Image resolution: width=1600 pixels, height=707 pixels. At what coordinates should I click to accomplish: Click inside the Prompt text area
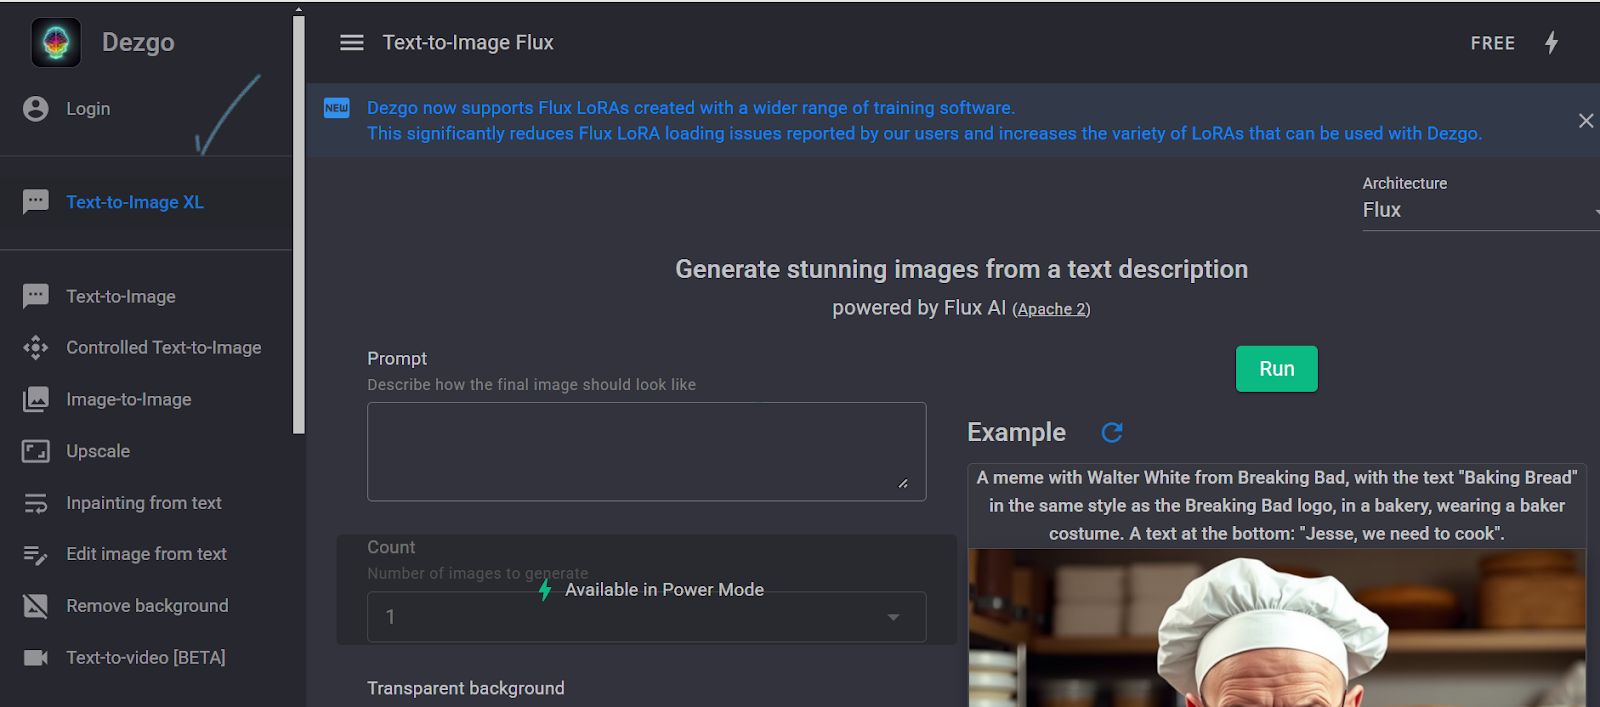pyautogui.click(x=646, y=451)
